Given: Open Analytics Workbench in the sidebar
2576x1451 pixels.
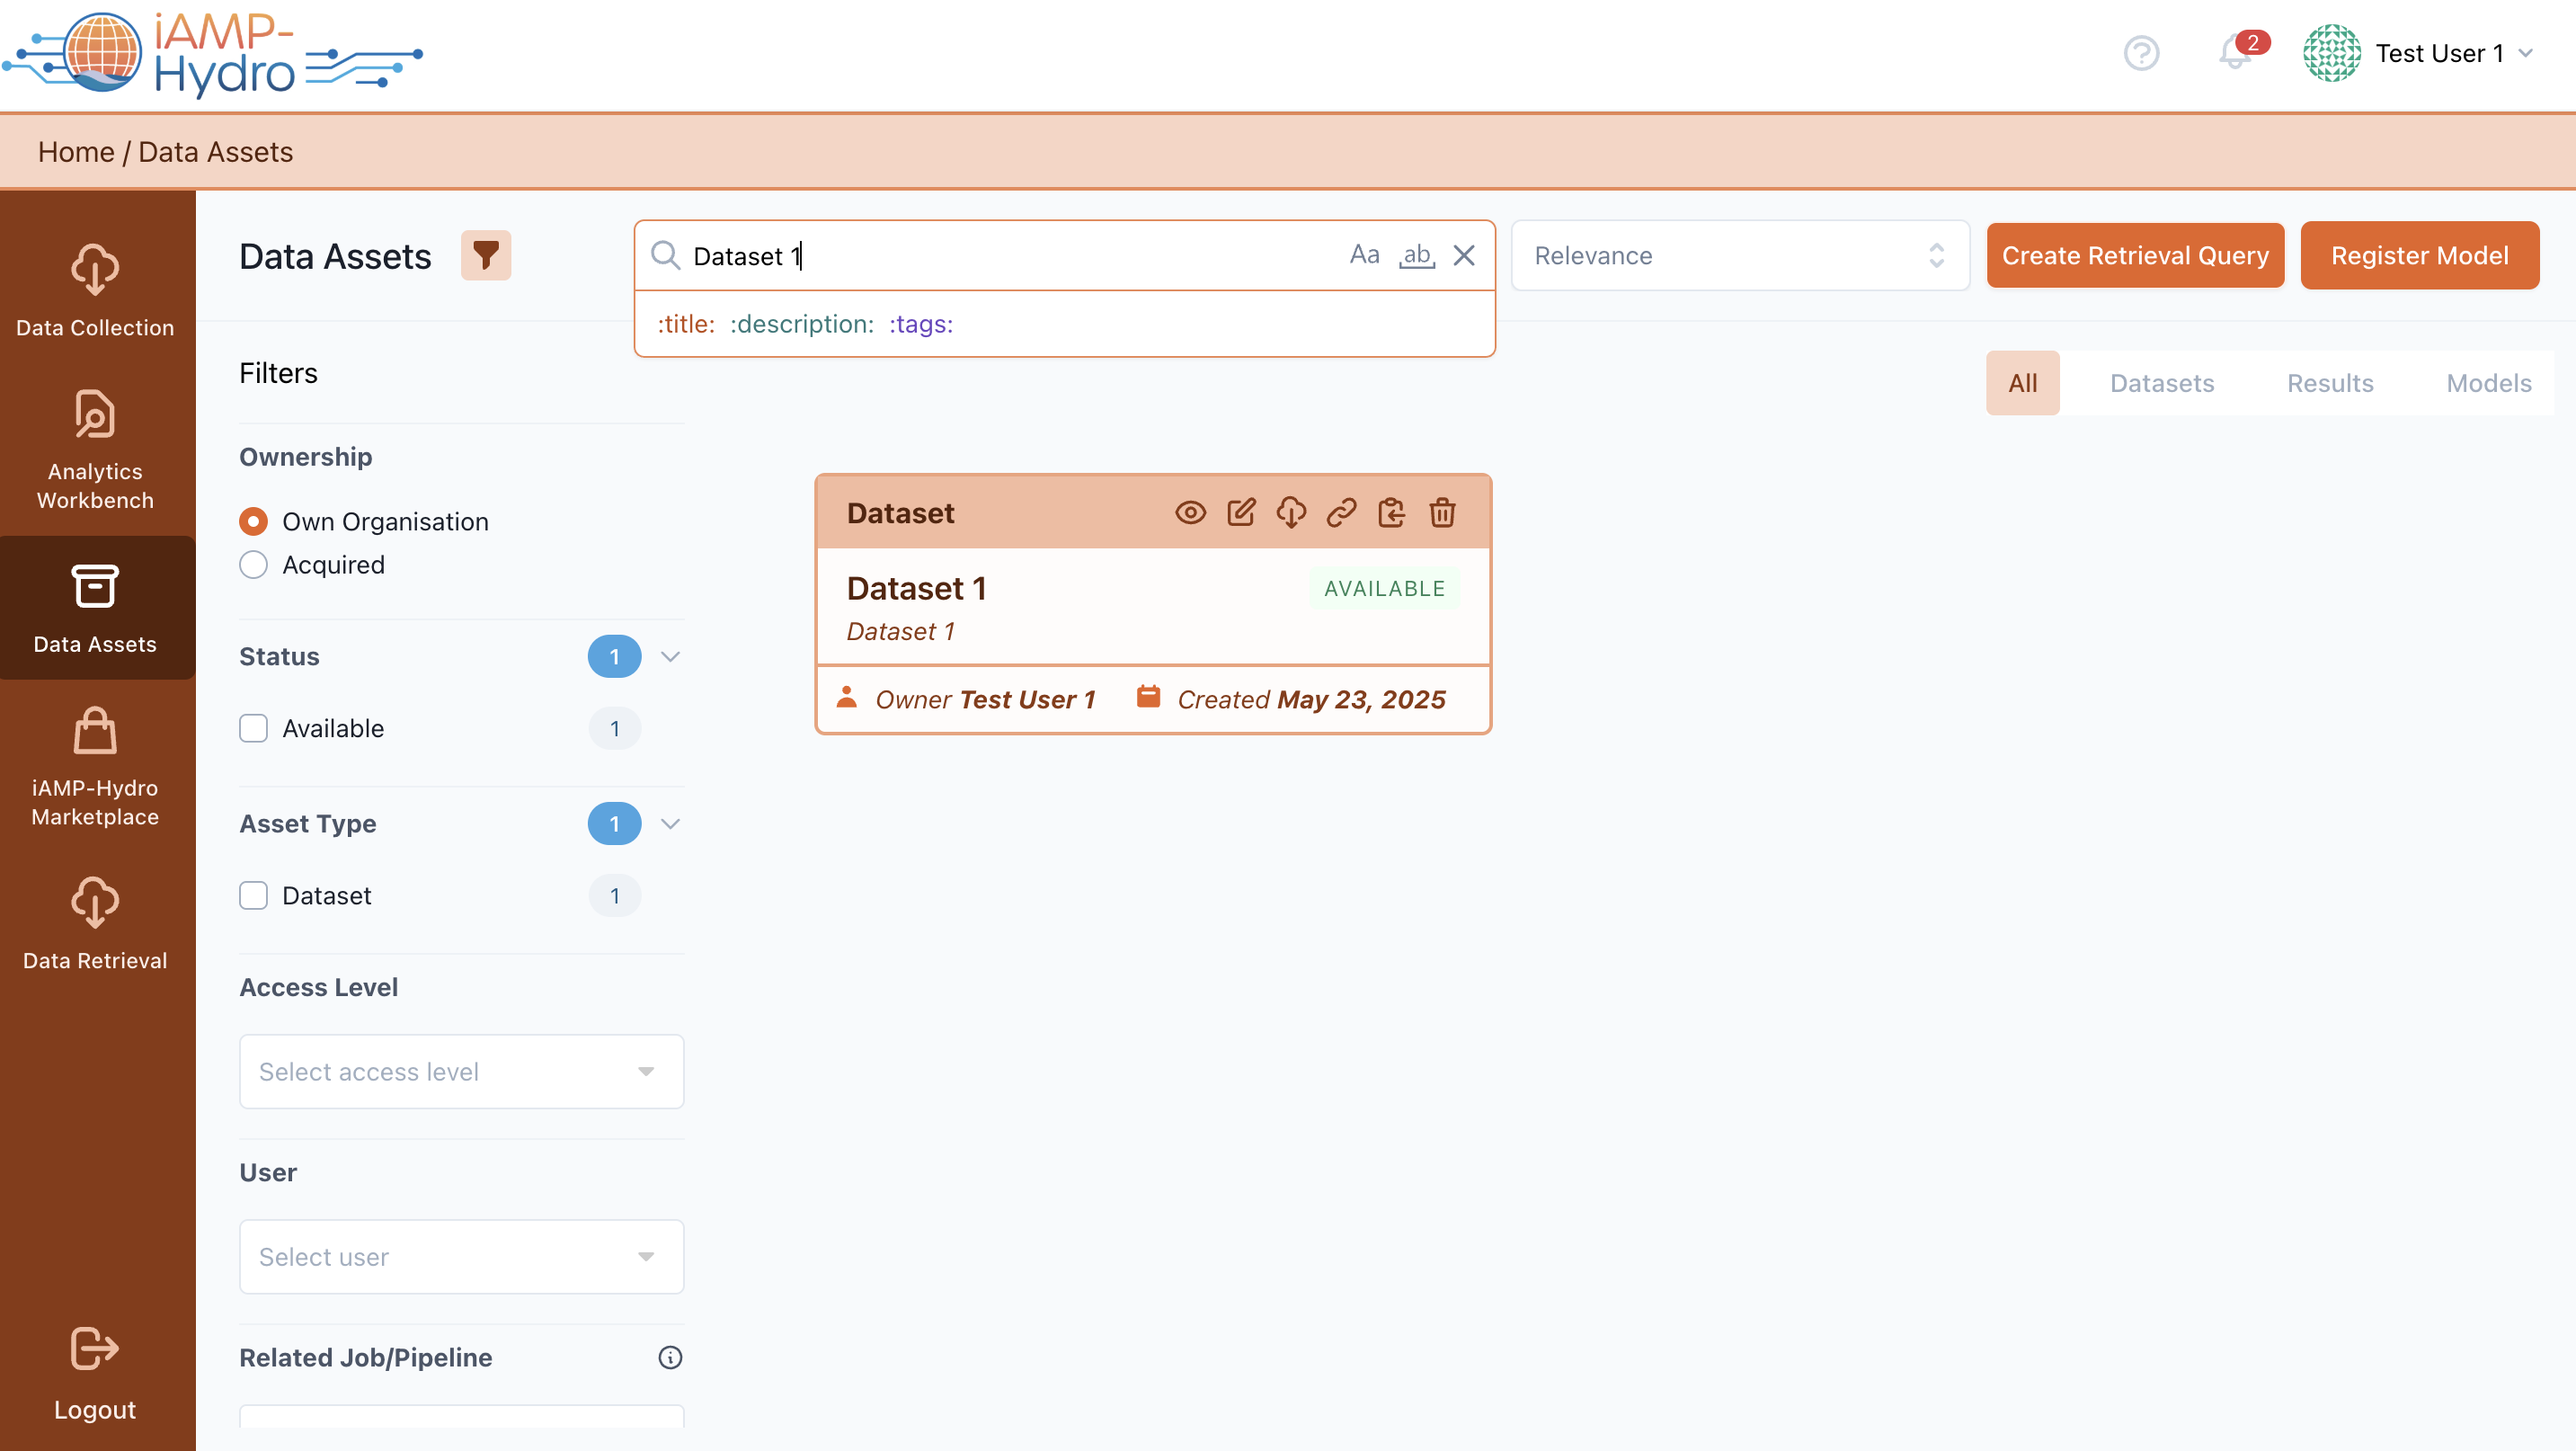Looking at the screenshot, I should click(x=96, y=450).
